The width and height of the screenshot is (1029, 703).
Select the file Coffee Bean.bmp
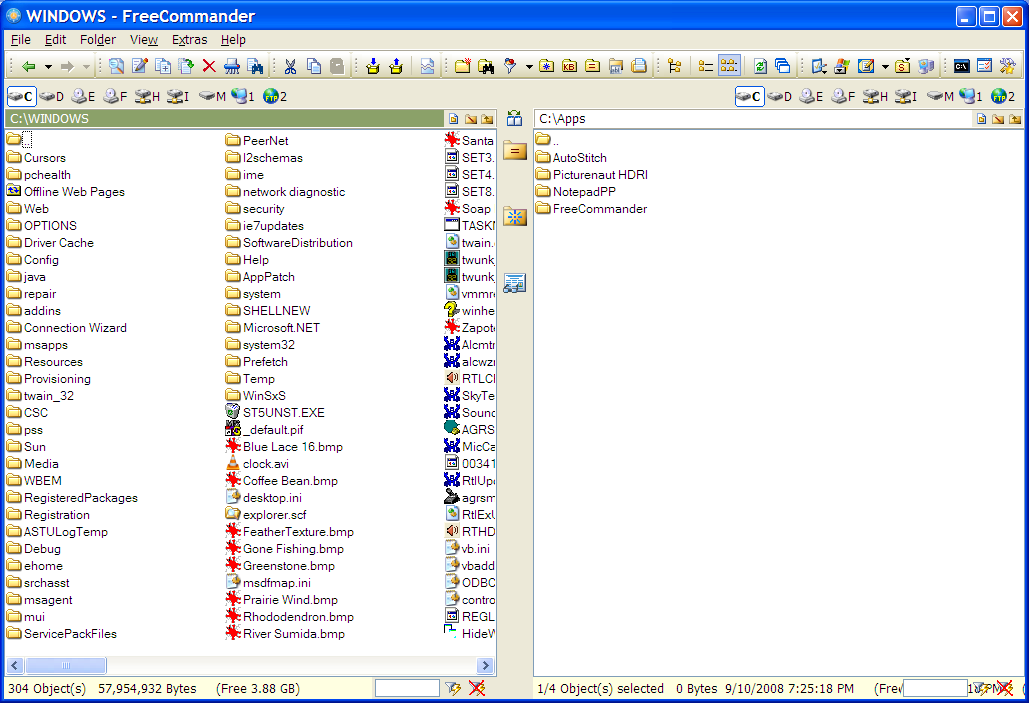click(282, 481)
